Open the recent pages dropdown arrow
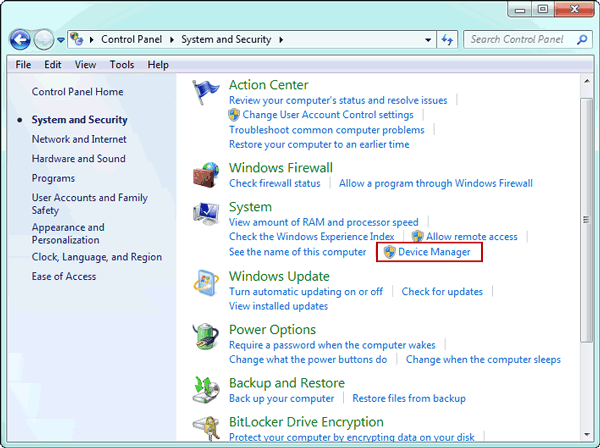600x448 pixels. 61,40
